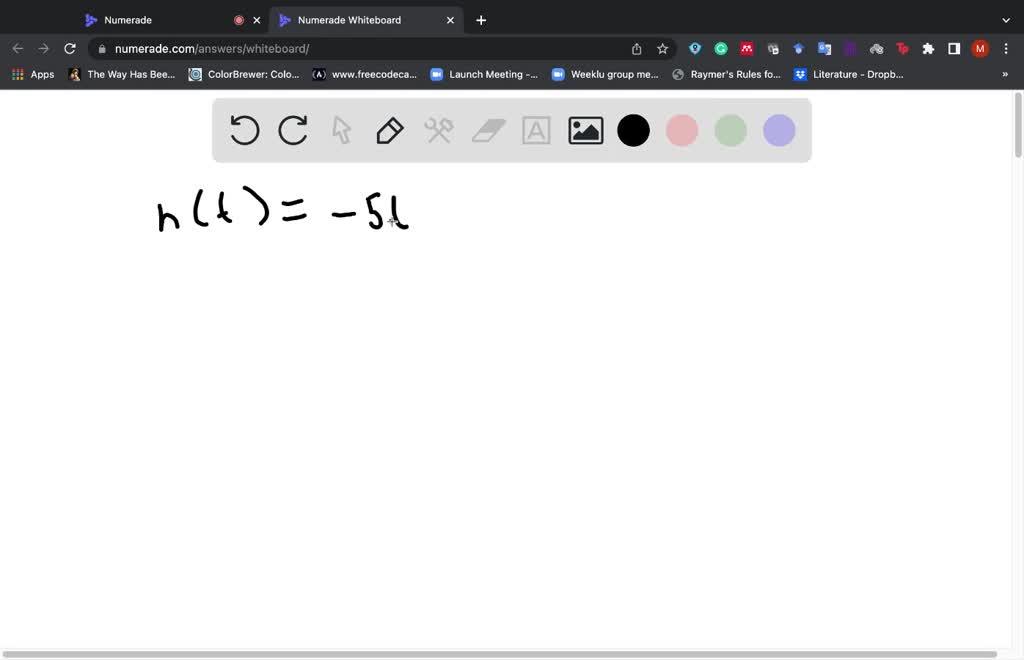This screenshot has height=660, width=1024.
Task: Choose the black pen color
Action: 633,130
